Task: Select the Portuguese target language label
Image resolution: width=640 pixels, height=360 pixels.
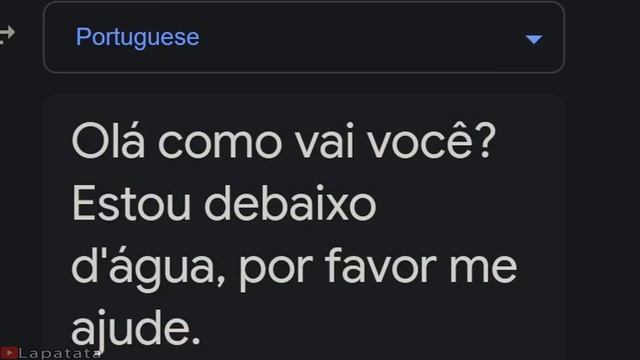Action: pyautogui.click(x=138, y=38)
